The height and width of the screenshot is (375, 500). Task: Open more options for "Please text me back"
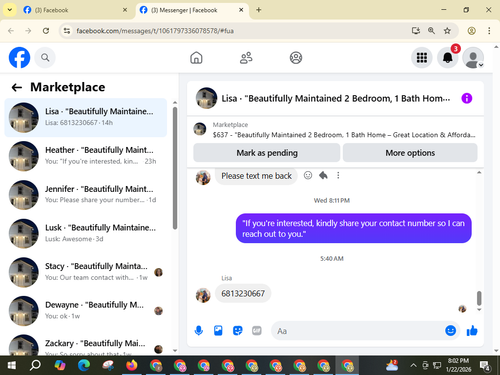tap(338, 175)
